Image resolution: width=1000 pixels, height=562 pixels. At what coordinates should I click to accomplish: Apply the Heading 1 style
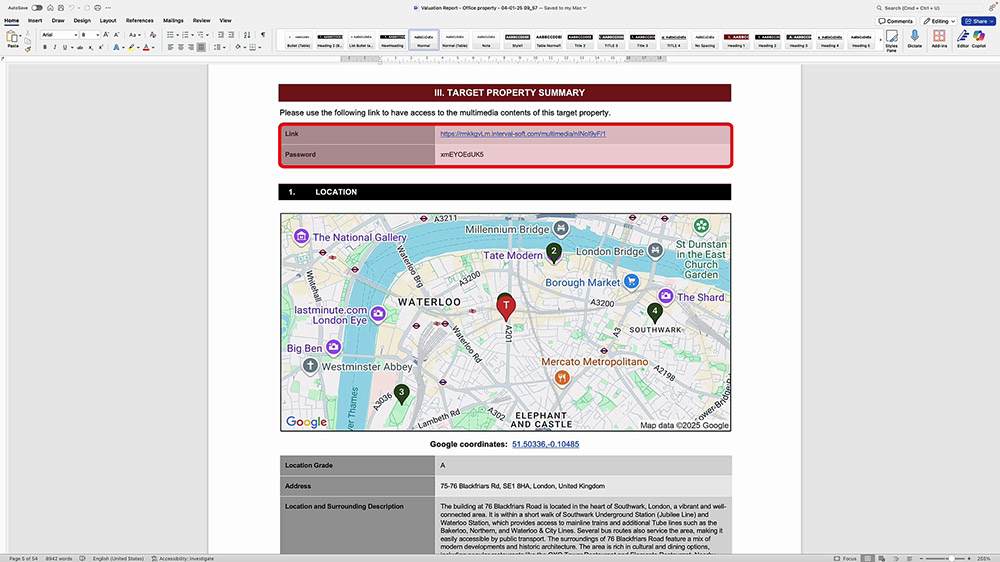(736, 40)
